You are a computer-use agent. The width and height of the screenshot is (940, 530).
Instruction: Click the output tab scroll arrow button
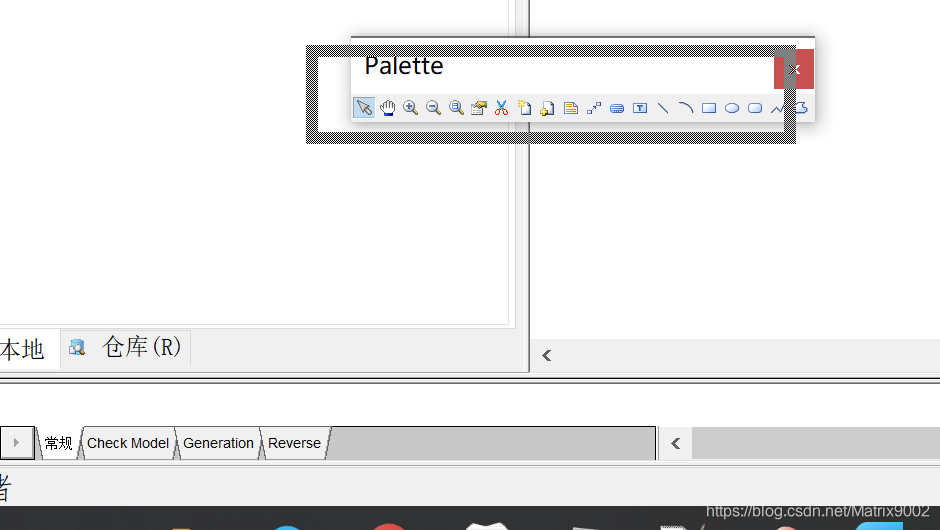(17, 442)
